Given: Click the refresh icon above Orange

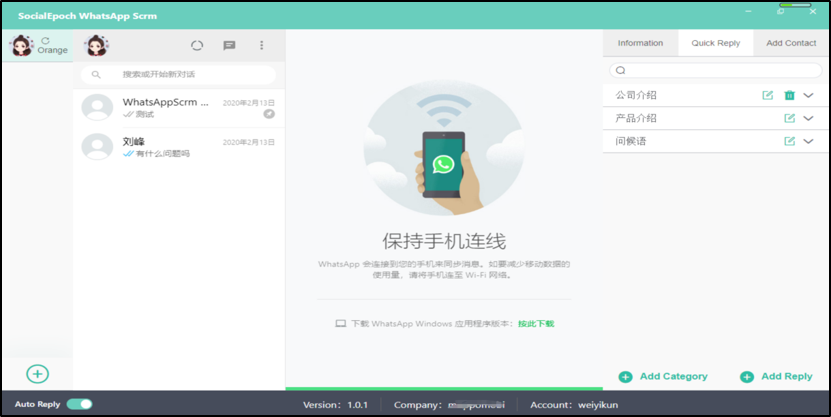Looking at the screenshot, I should (46, 40).
